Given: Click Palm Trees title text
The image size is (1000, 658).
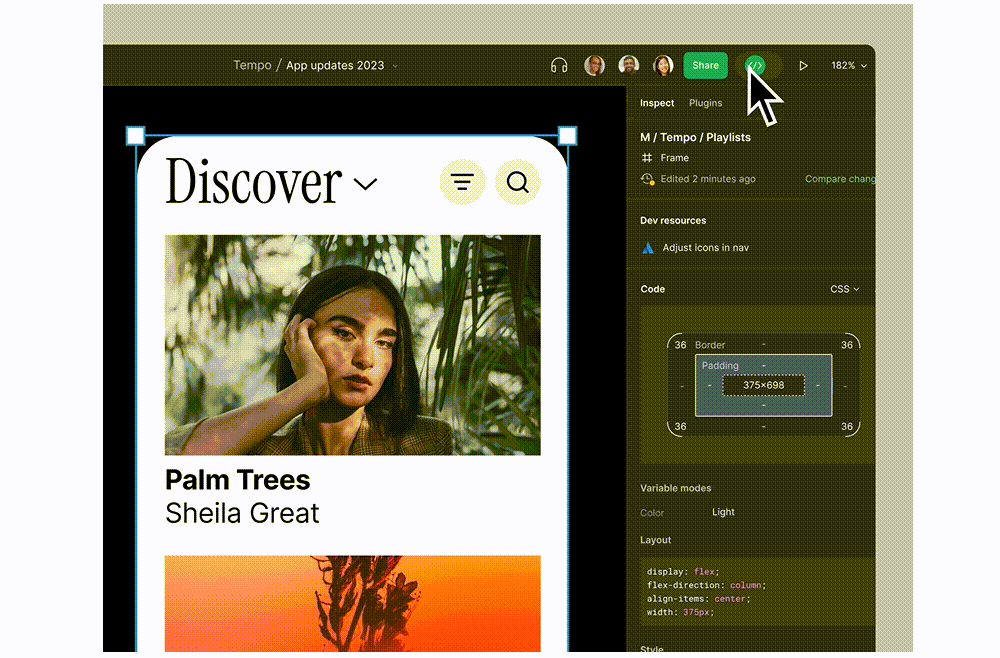Looking at the screenshot, I should click(237, 480).
